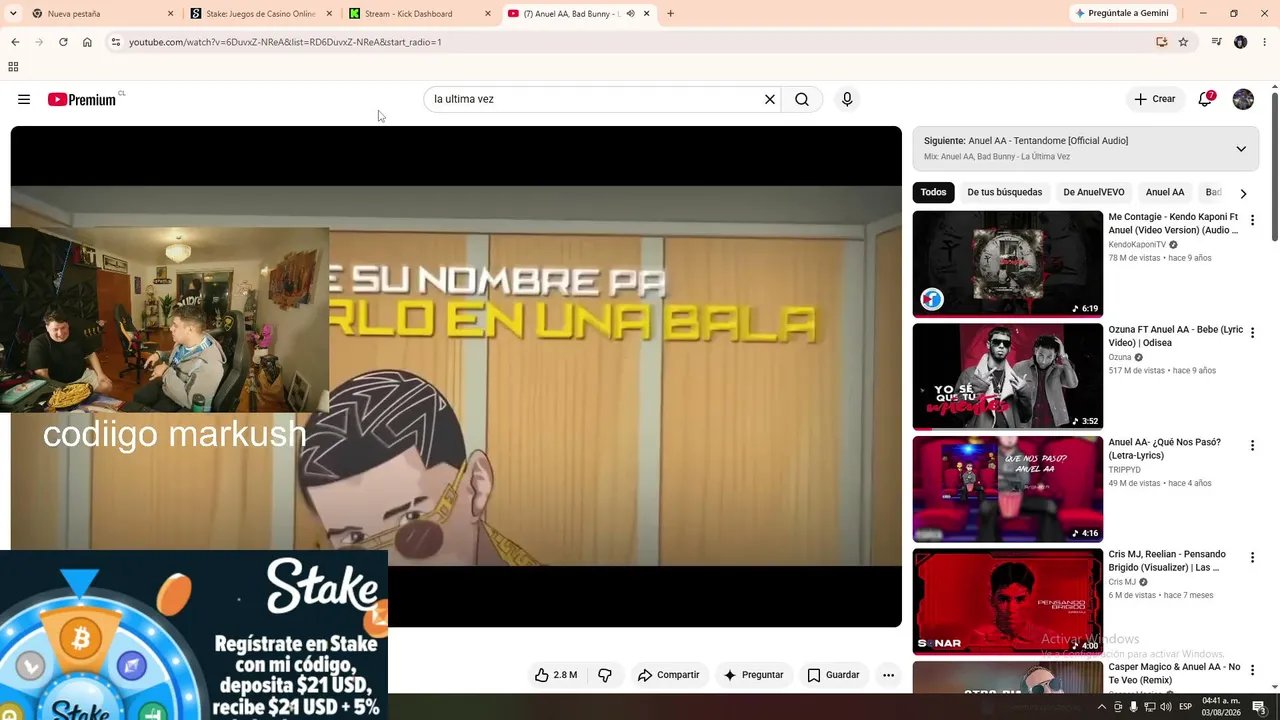Viewport: 1280px width, 720px height.
Task: Open more actions under the video
Action: [x=888, y=675]
